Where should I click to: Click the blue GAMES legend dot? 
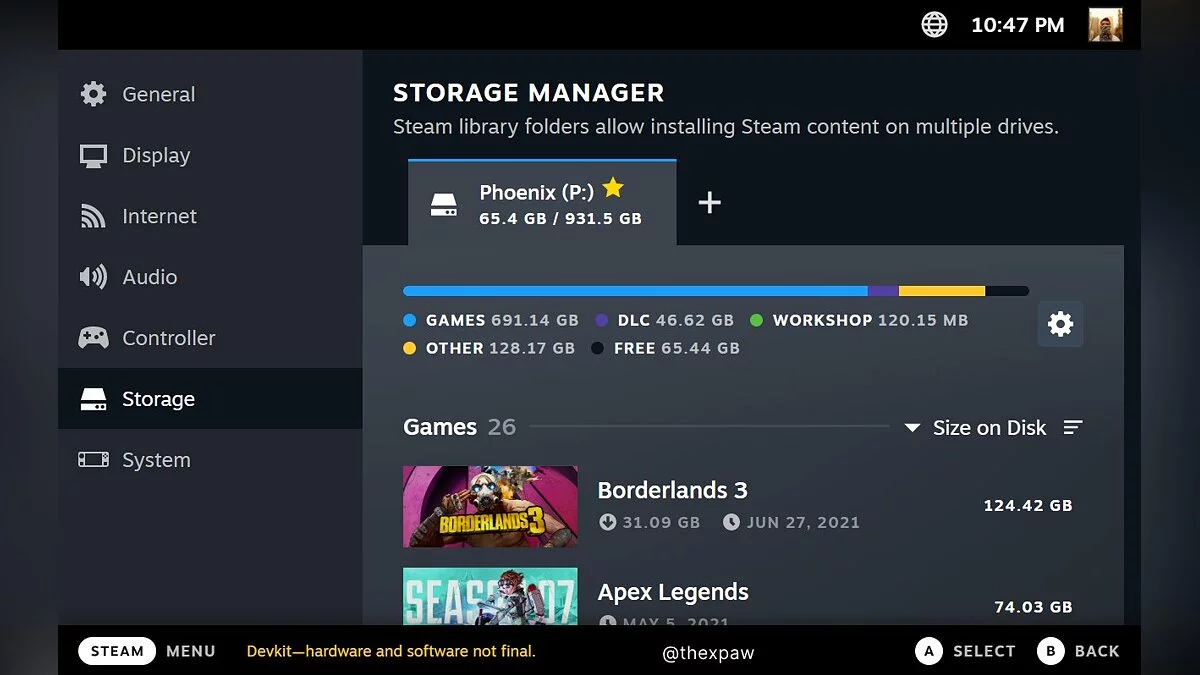click(x=409, y=321)
